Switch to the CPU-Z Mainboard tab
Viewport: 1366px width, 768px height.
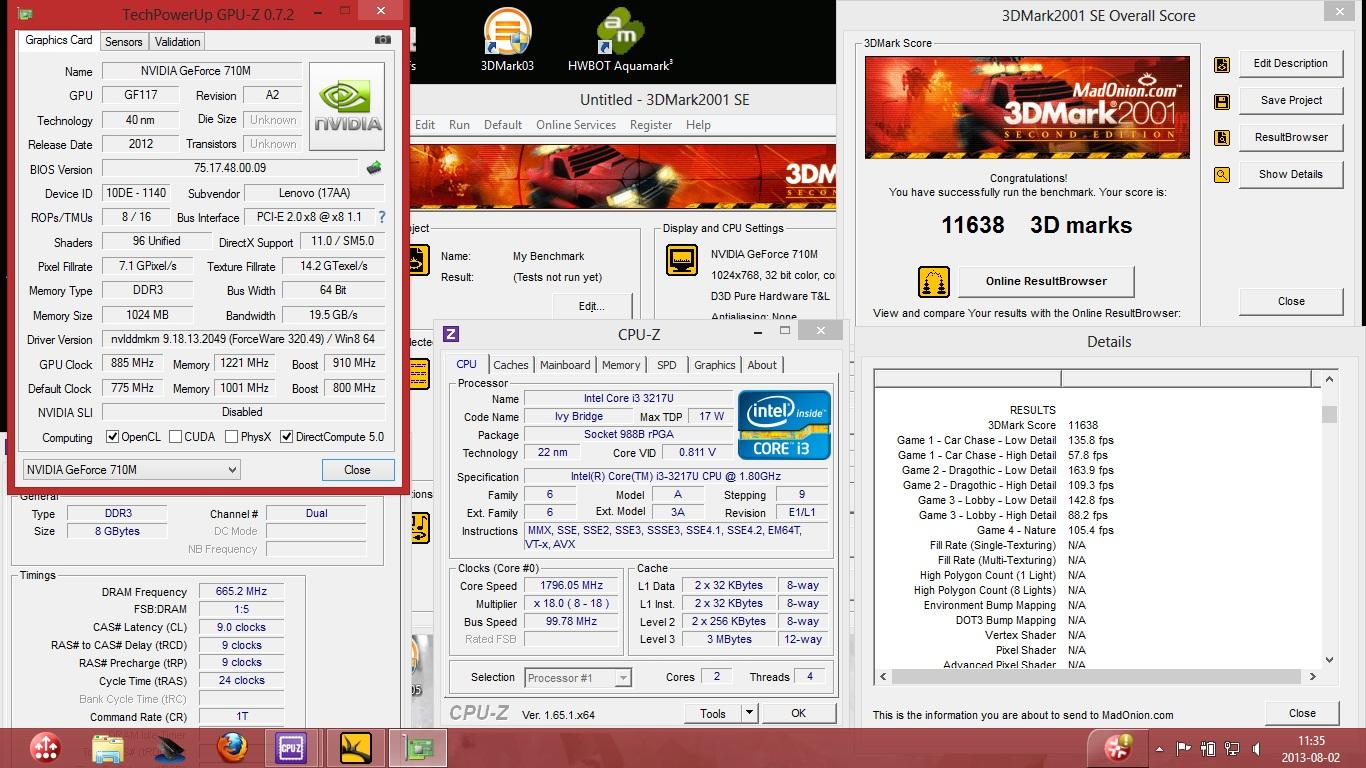tap(565, 365)
